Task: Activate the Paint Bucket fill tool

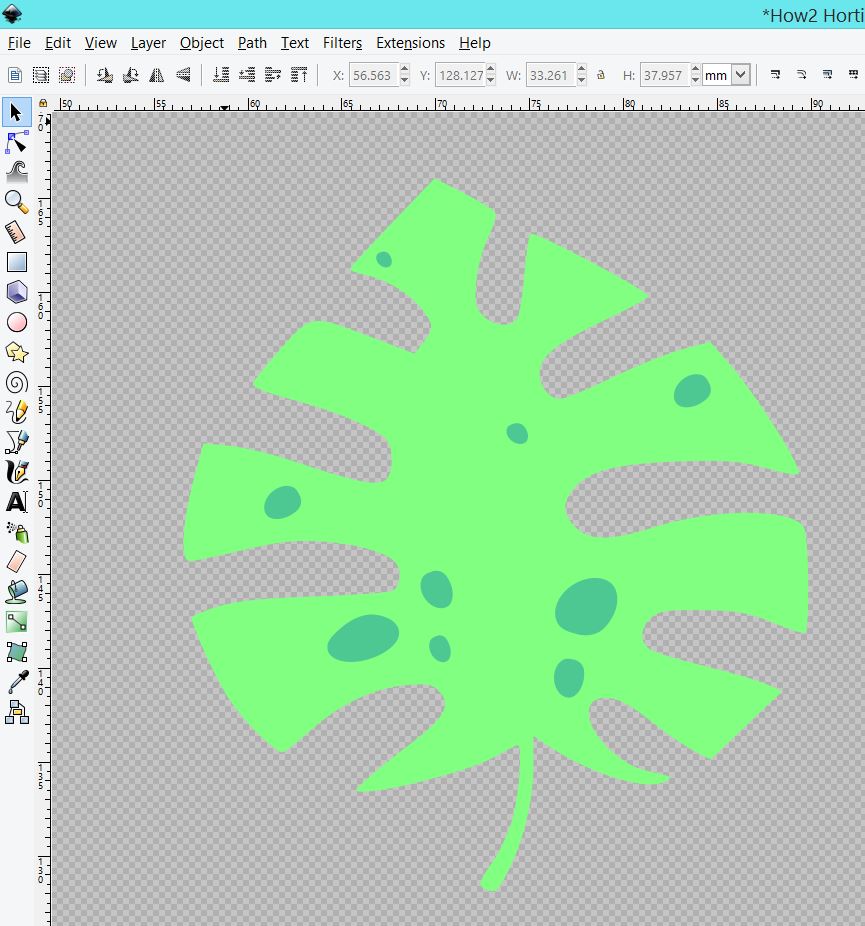Action: 16,591
